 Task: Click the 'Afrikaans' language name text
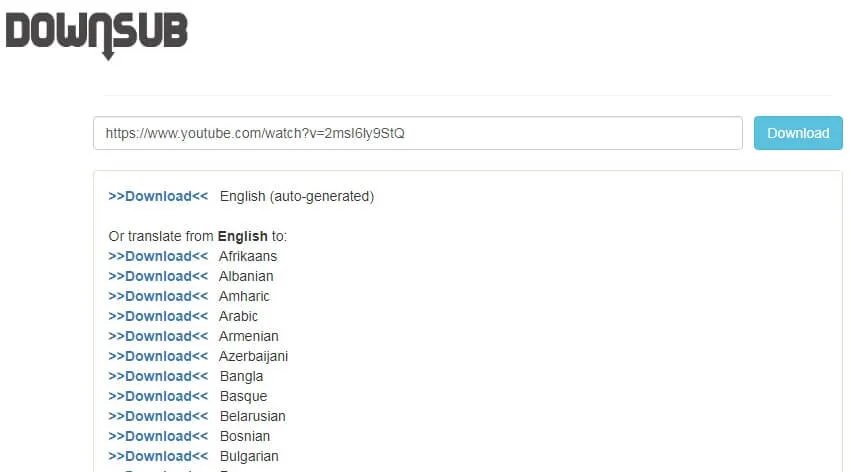(x=248, y=256)
